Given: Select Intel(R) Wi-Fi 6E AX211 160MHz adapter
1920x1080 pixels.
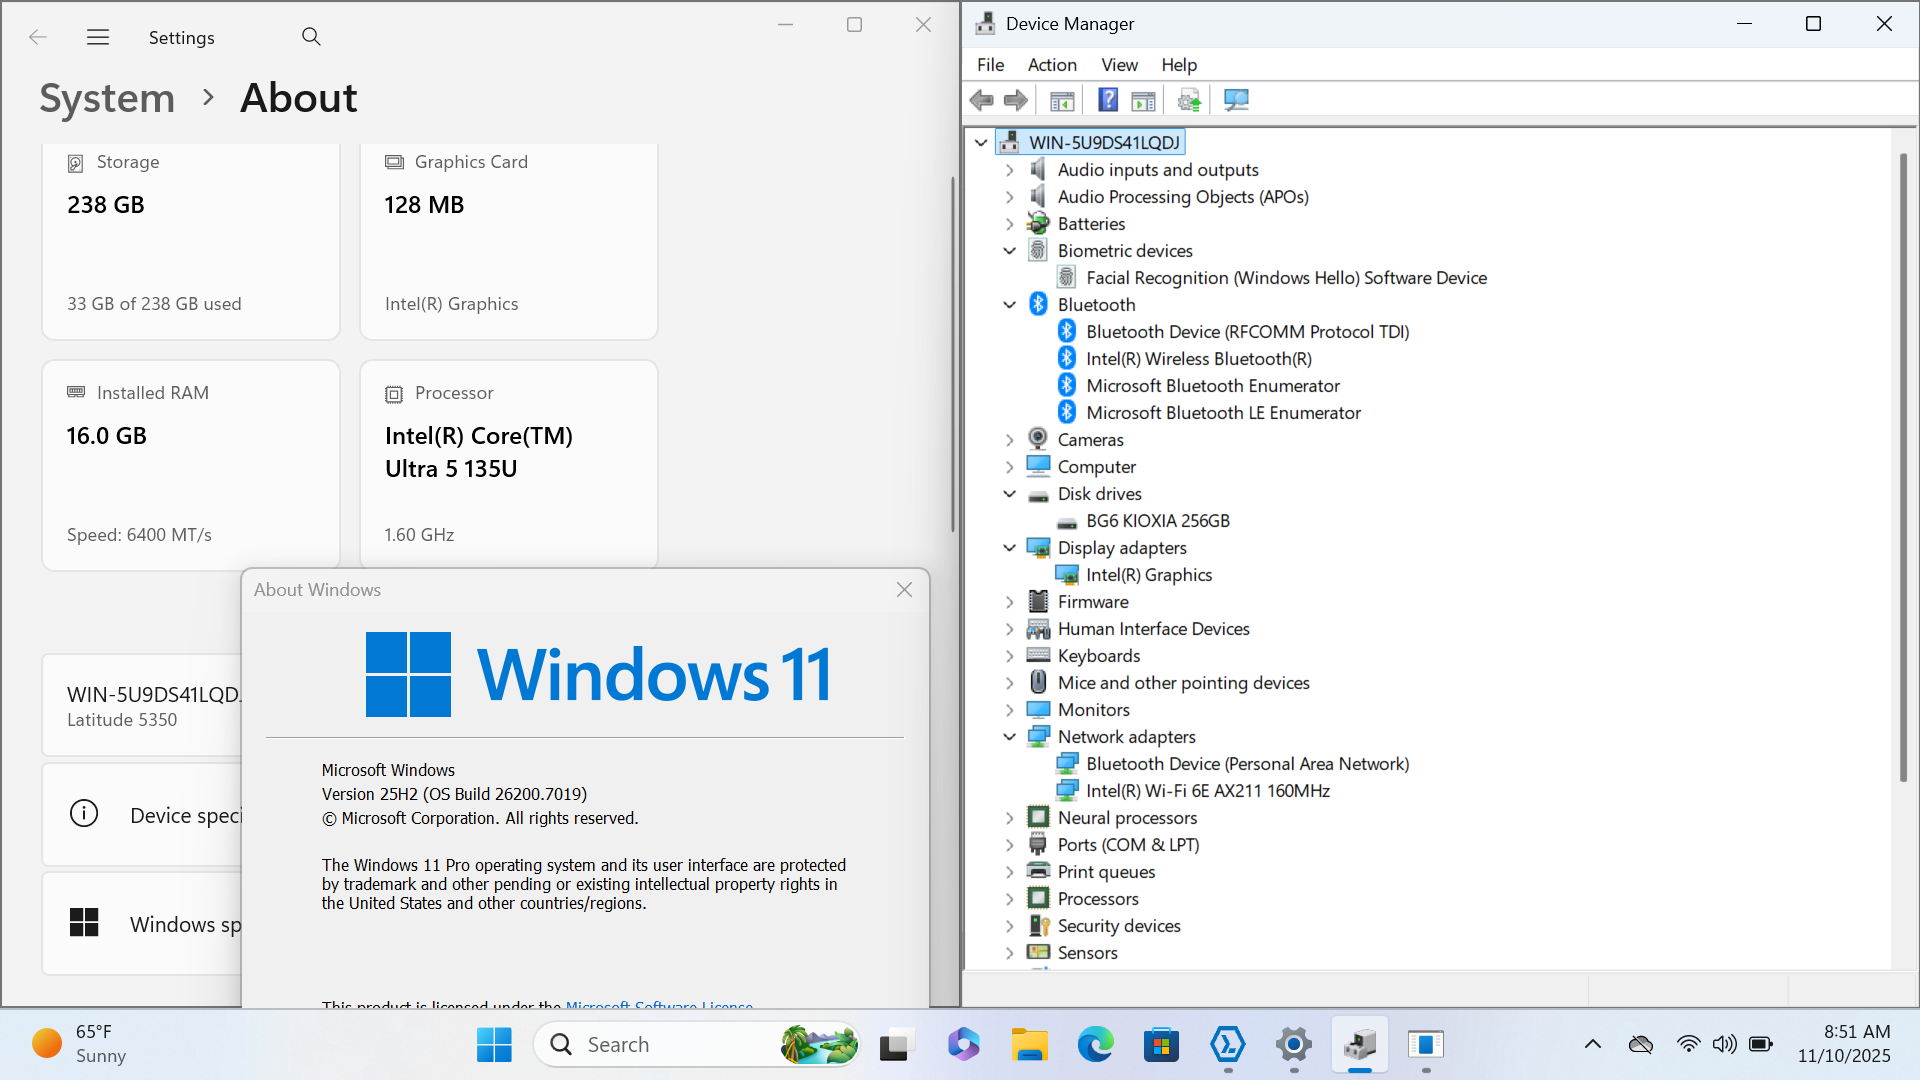Looking at the screenshot, I should [1207, 791].
